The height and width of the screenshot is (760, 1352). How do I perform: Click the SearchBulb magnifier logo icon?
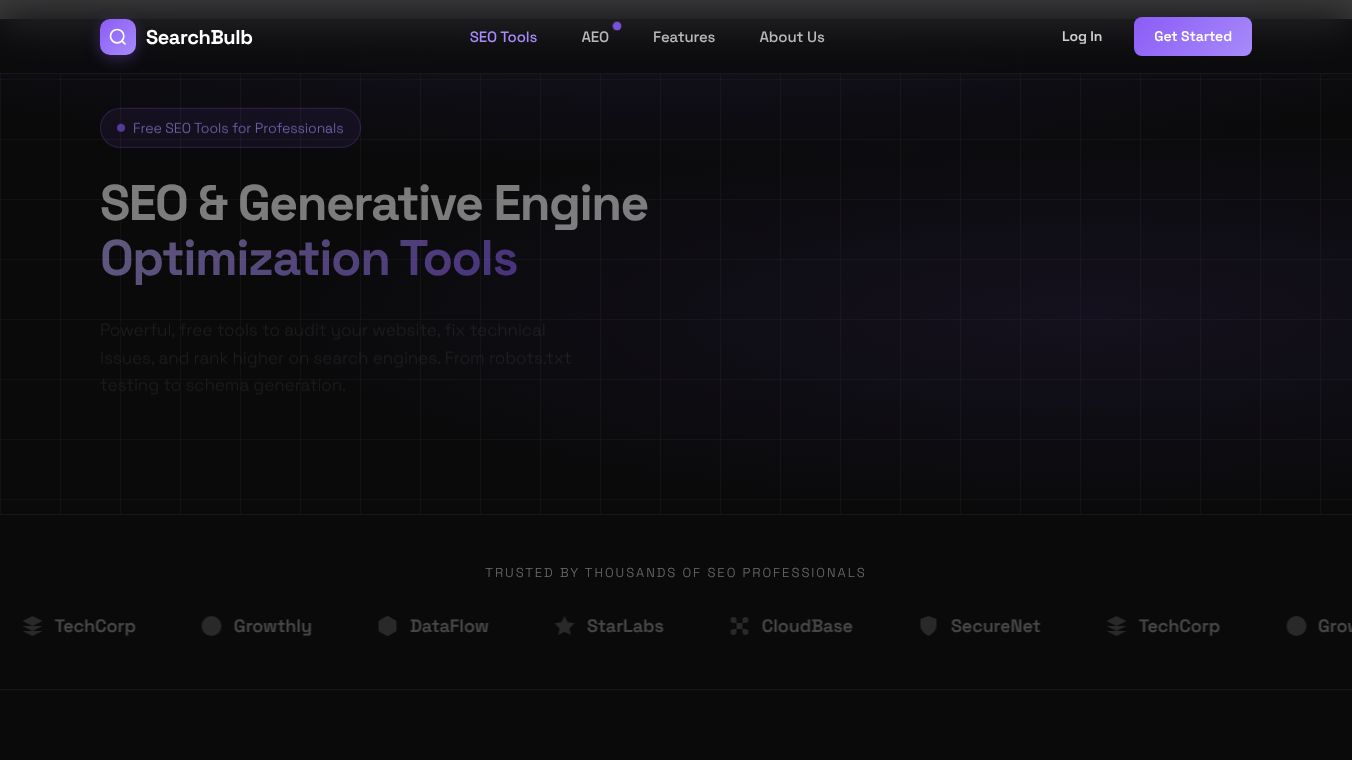118,37
